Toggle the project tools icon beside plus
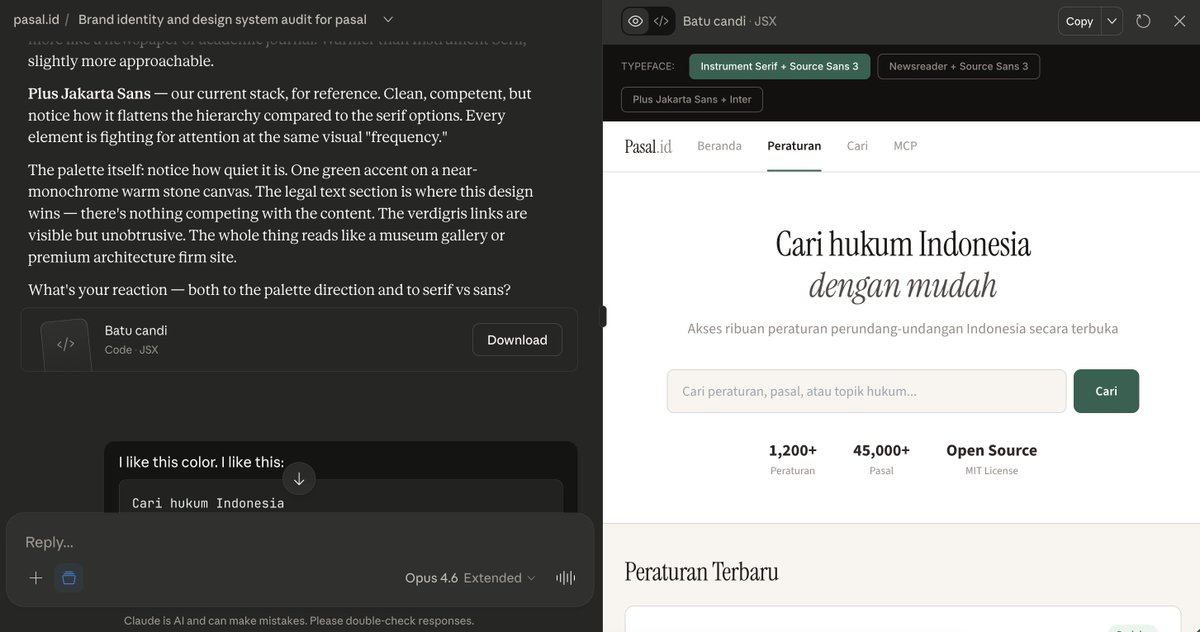The width and height of the screenshot is (1200, 632). [x=69, y=578]
